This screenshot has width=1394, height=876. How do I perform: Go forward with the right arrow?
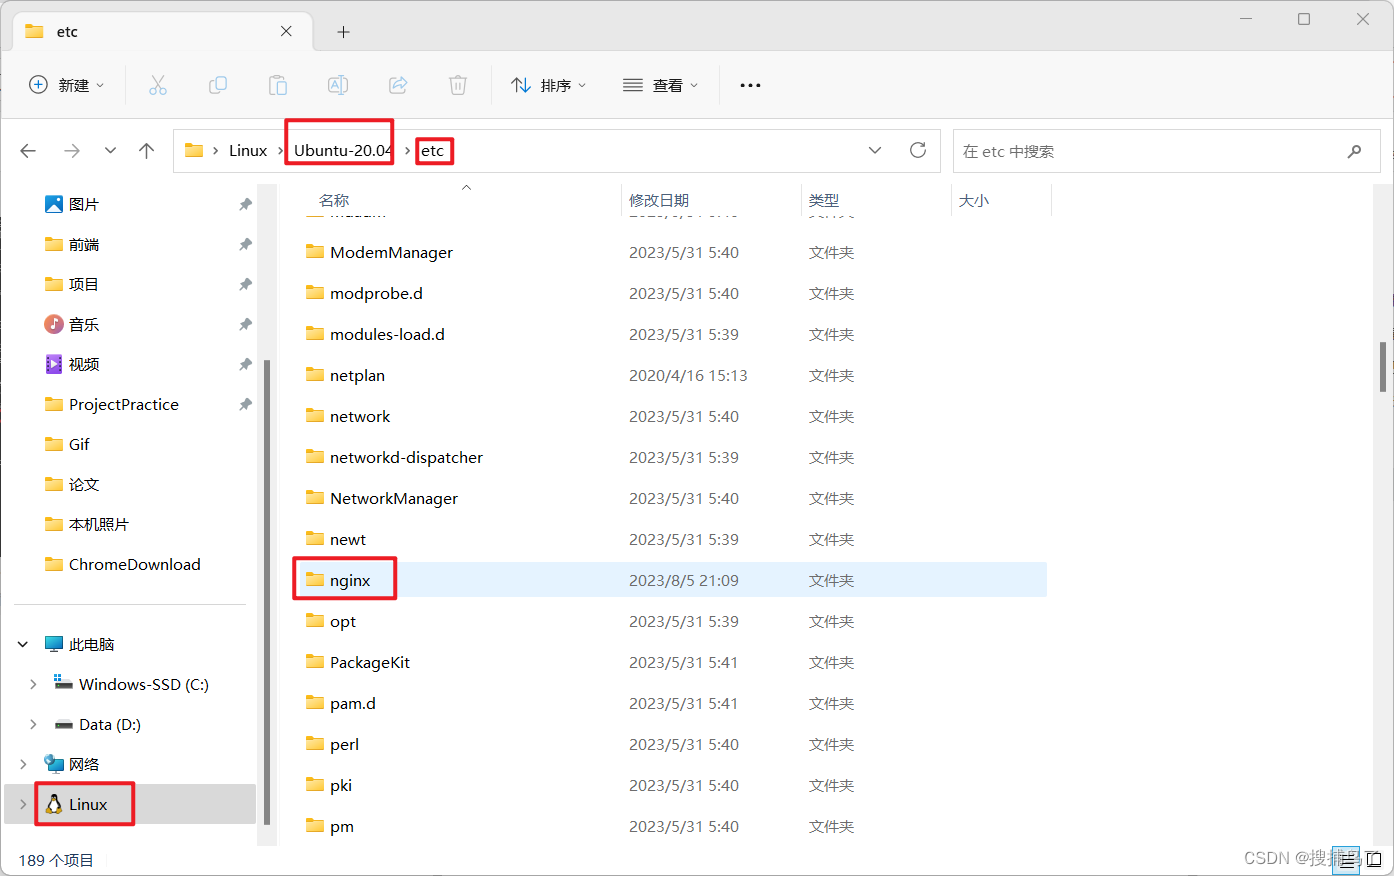[72, 151]
